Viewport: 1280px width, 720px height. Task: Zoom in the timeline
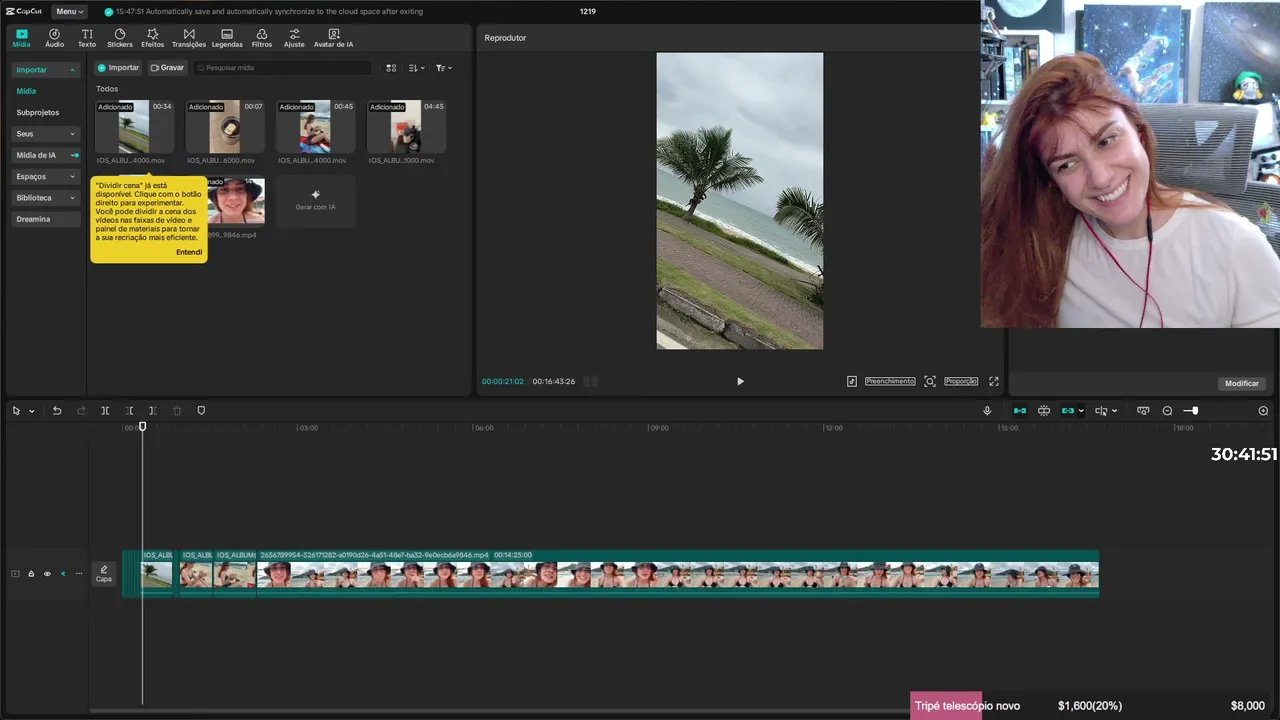1263,411
